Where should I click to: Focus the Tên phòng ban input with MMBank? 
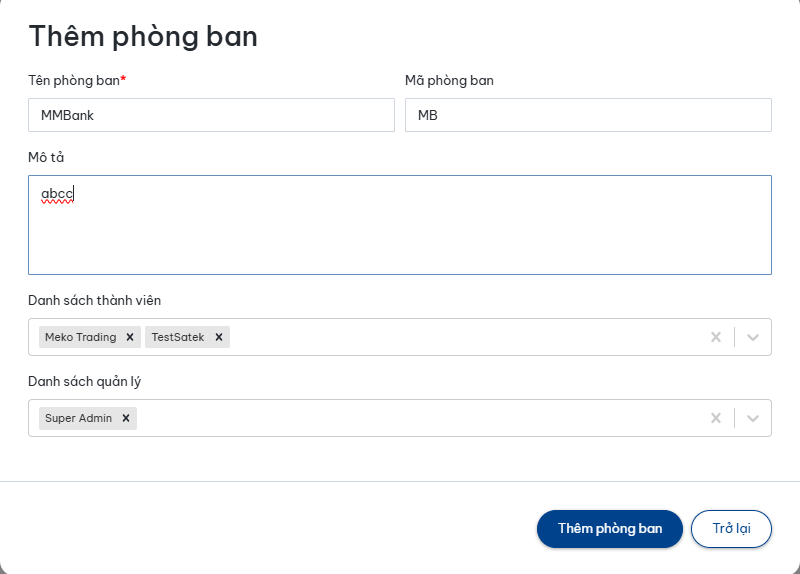pyautogui.click(x=211, y=115)
